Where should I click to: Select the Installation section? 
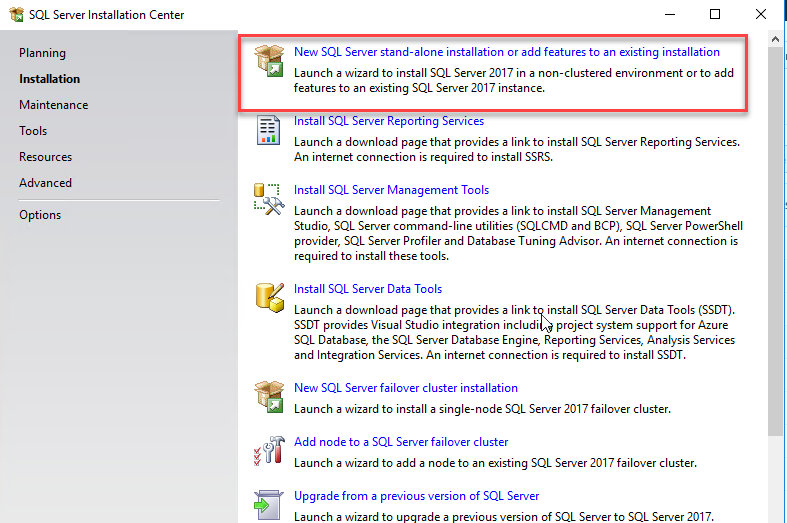point(49,79)
